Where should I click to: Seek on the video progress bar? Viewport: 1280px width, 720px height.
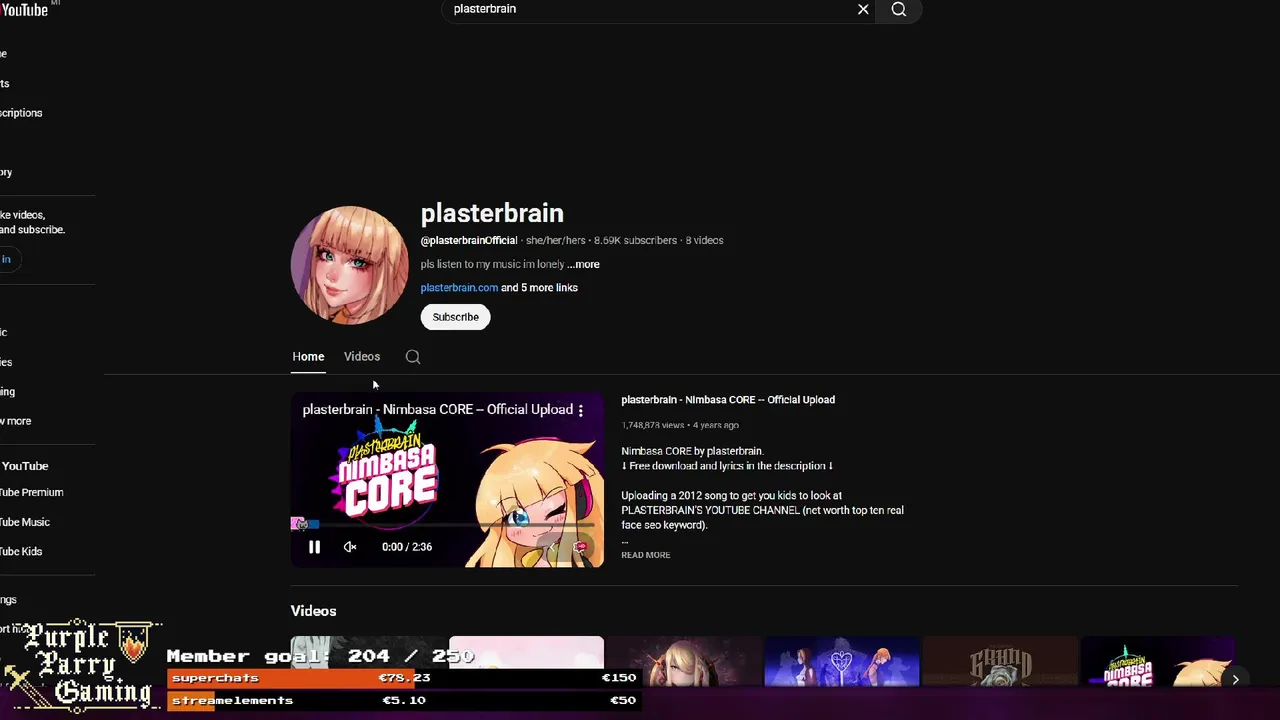click(447, 525)
